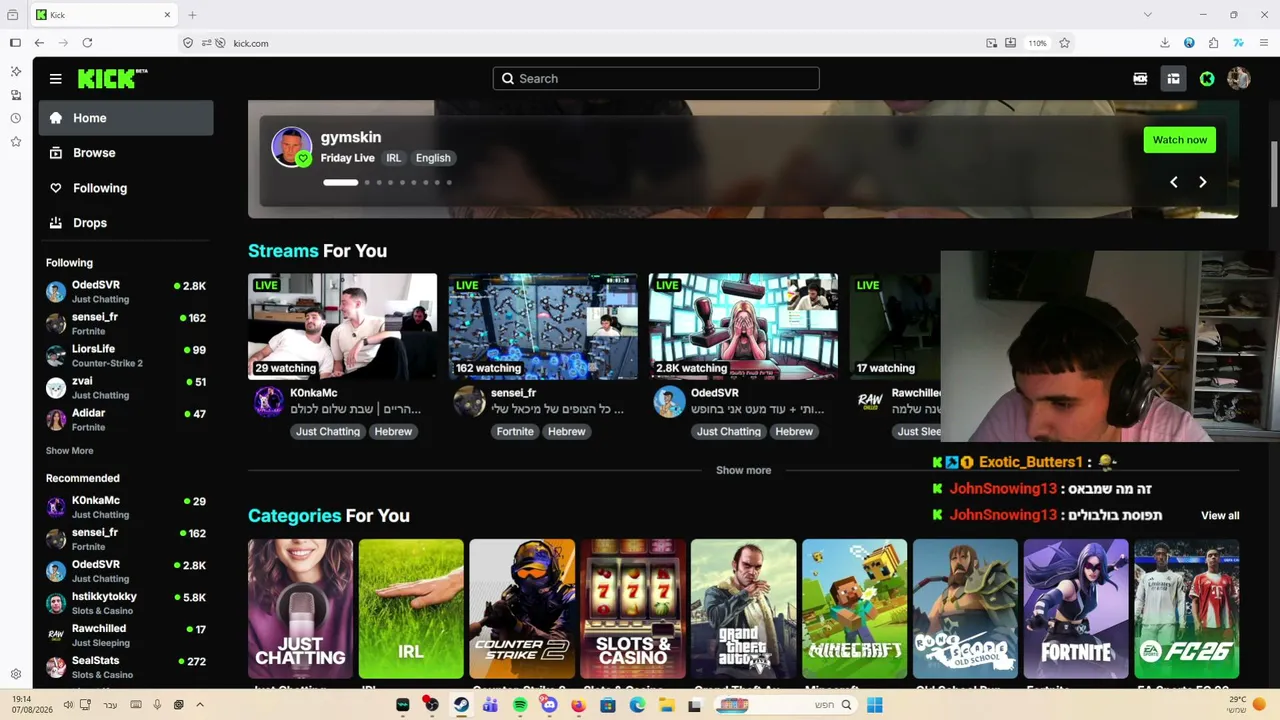Toggle the highlighted header button beside the Kick icon
Viewport: 1280px width, 720px height.
[x=1173, y=79]
